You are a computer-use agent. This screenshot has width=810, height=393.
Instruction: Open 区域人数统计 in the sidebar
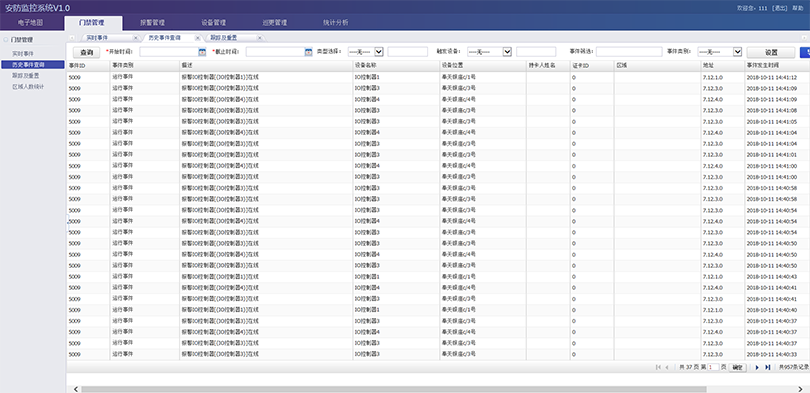click(28, 87)
